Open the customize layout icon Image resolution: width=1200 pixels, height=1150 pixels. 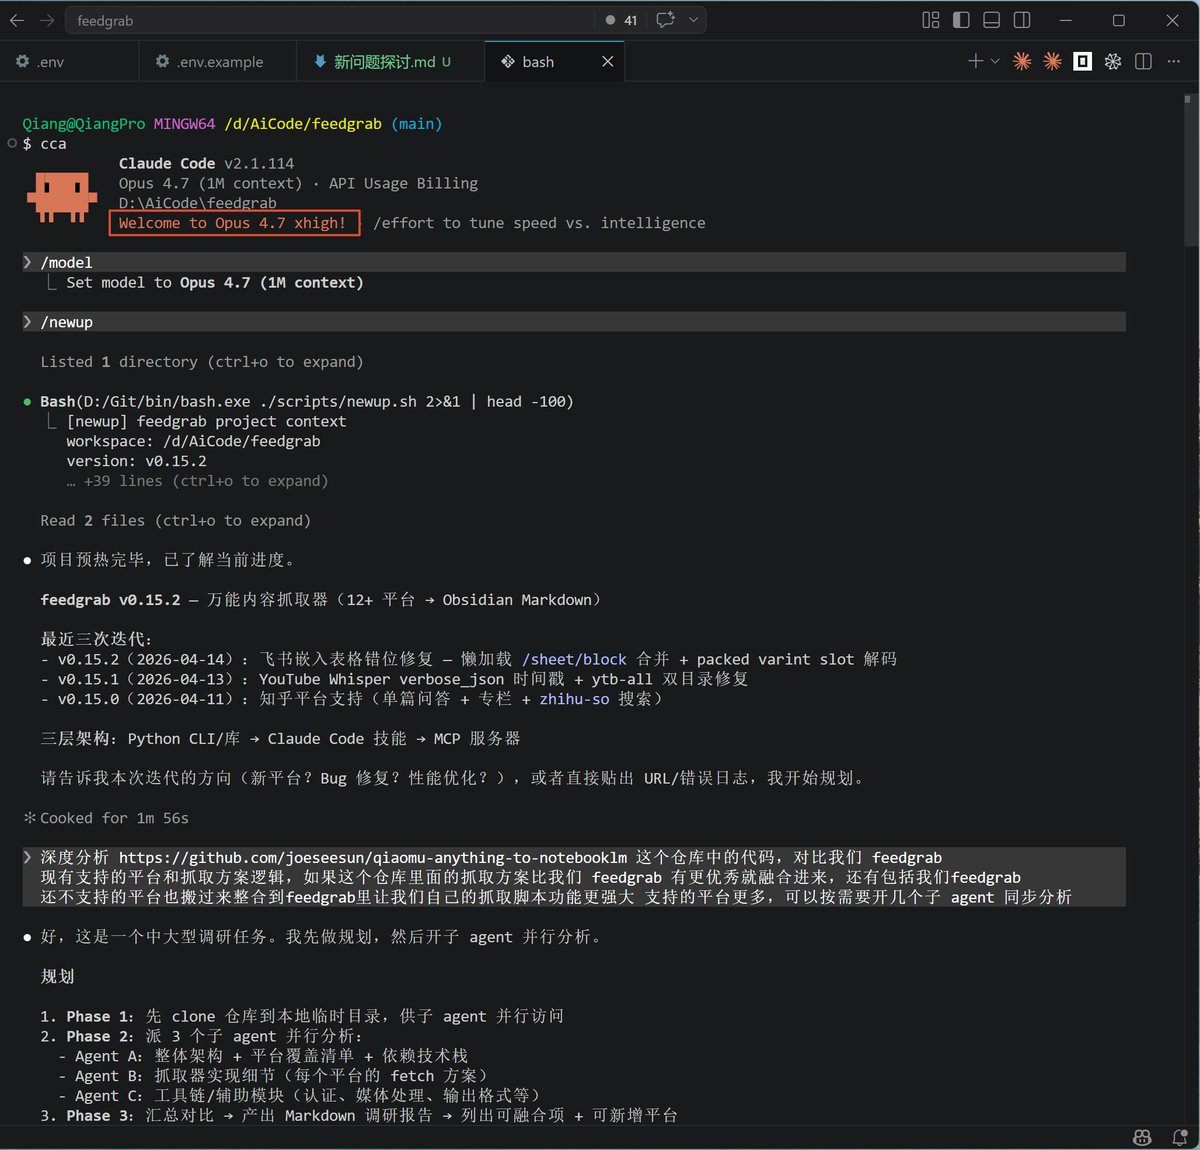click(931, 20)
